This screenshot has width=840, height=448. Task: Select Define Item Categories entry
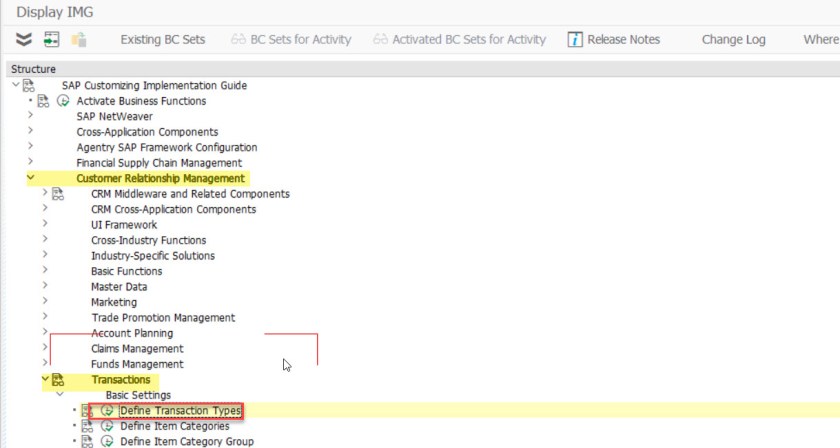click(175, 427)
